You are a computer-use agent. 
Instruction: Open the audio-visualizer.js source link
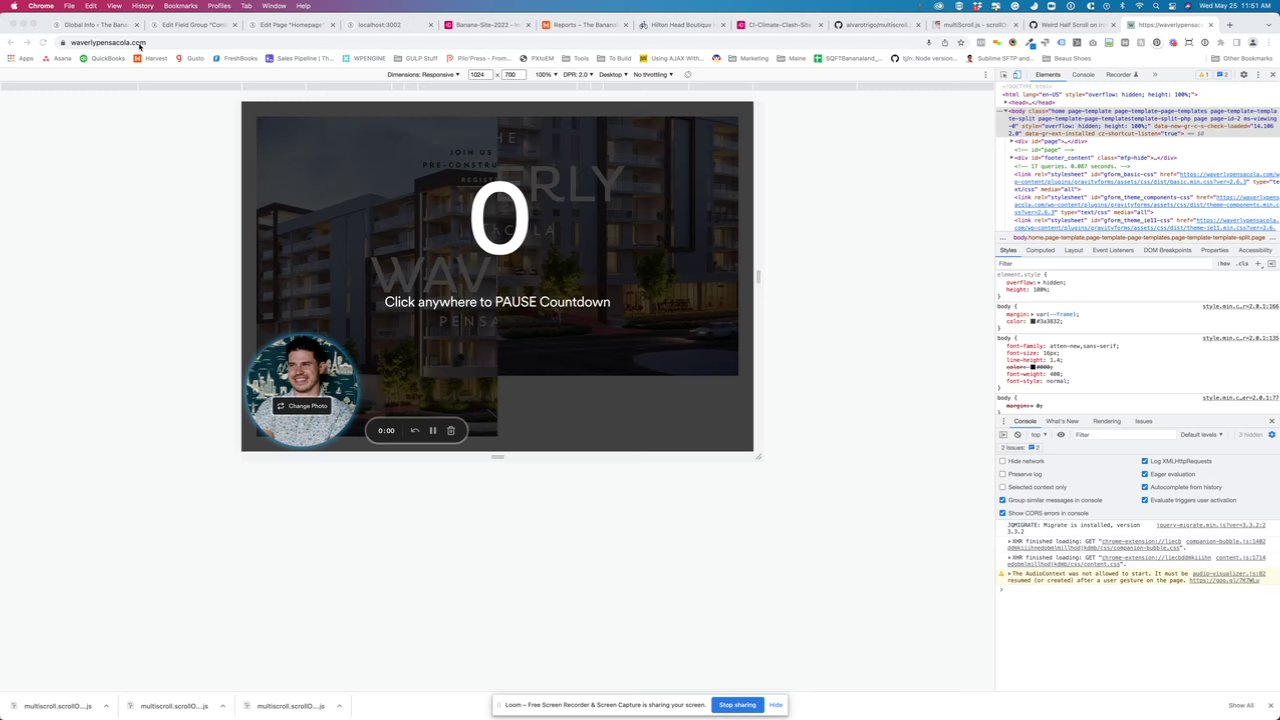pyautogui.click(x=1228, y=574)
